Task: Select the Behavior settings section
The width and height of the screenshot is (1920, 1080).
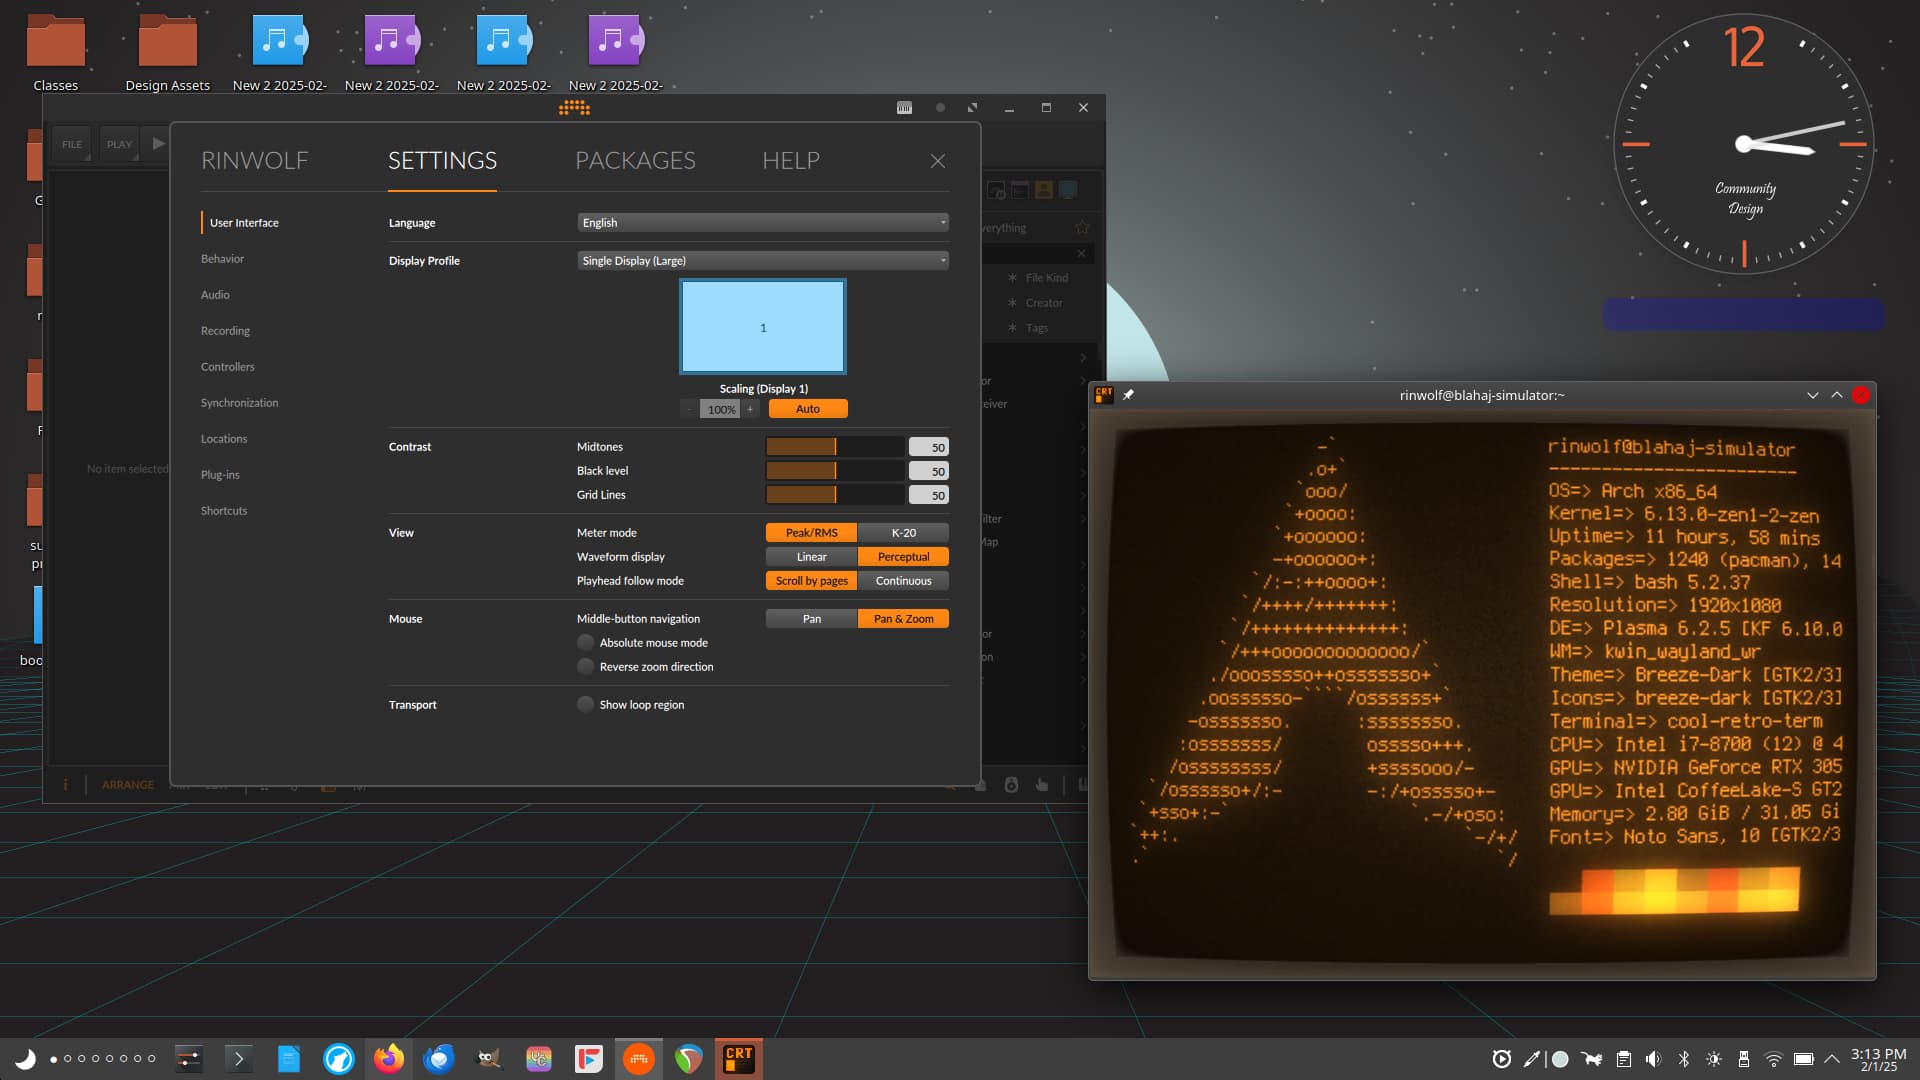Action: click(x=222, y=259)
